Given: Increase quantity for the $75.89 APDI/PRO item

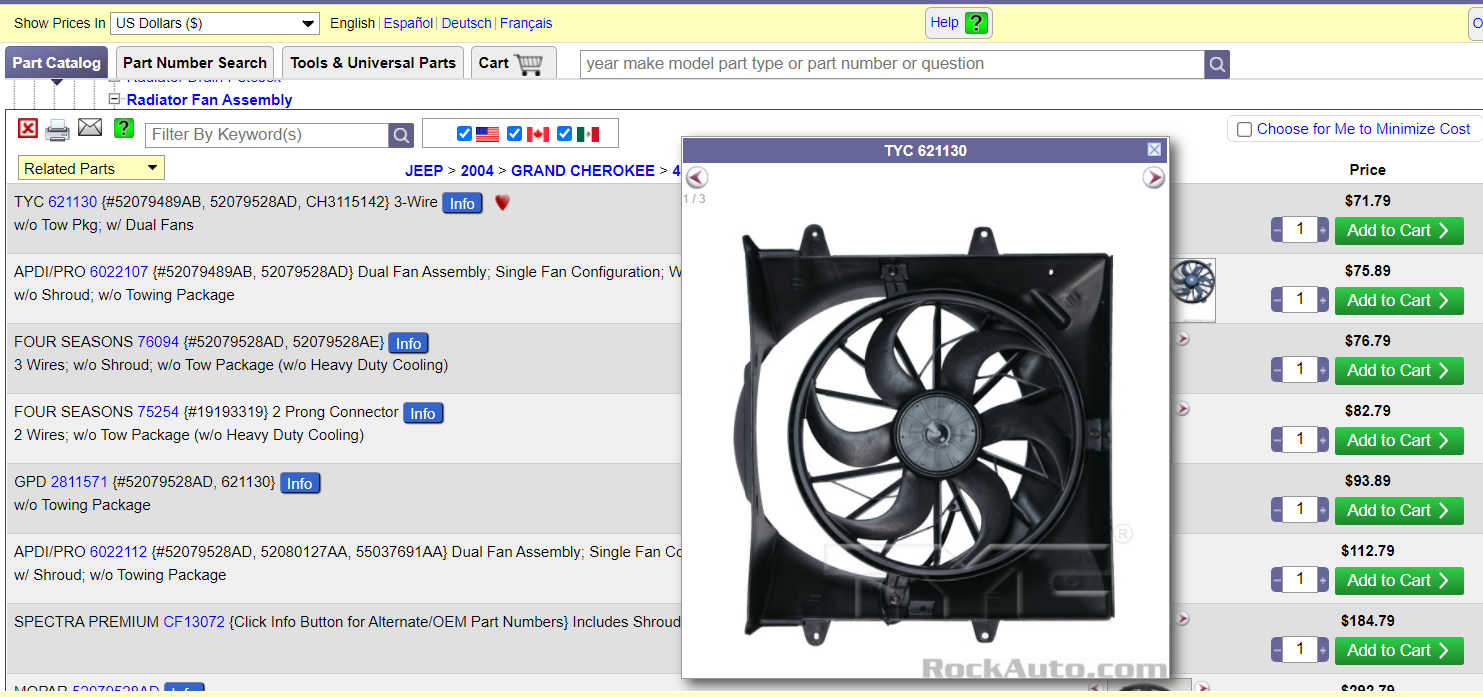Looking at the screenshot, I should tap(1323, 300).
